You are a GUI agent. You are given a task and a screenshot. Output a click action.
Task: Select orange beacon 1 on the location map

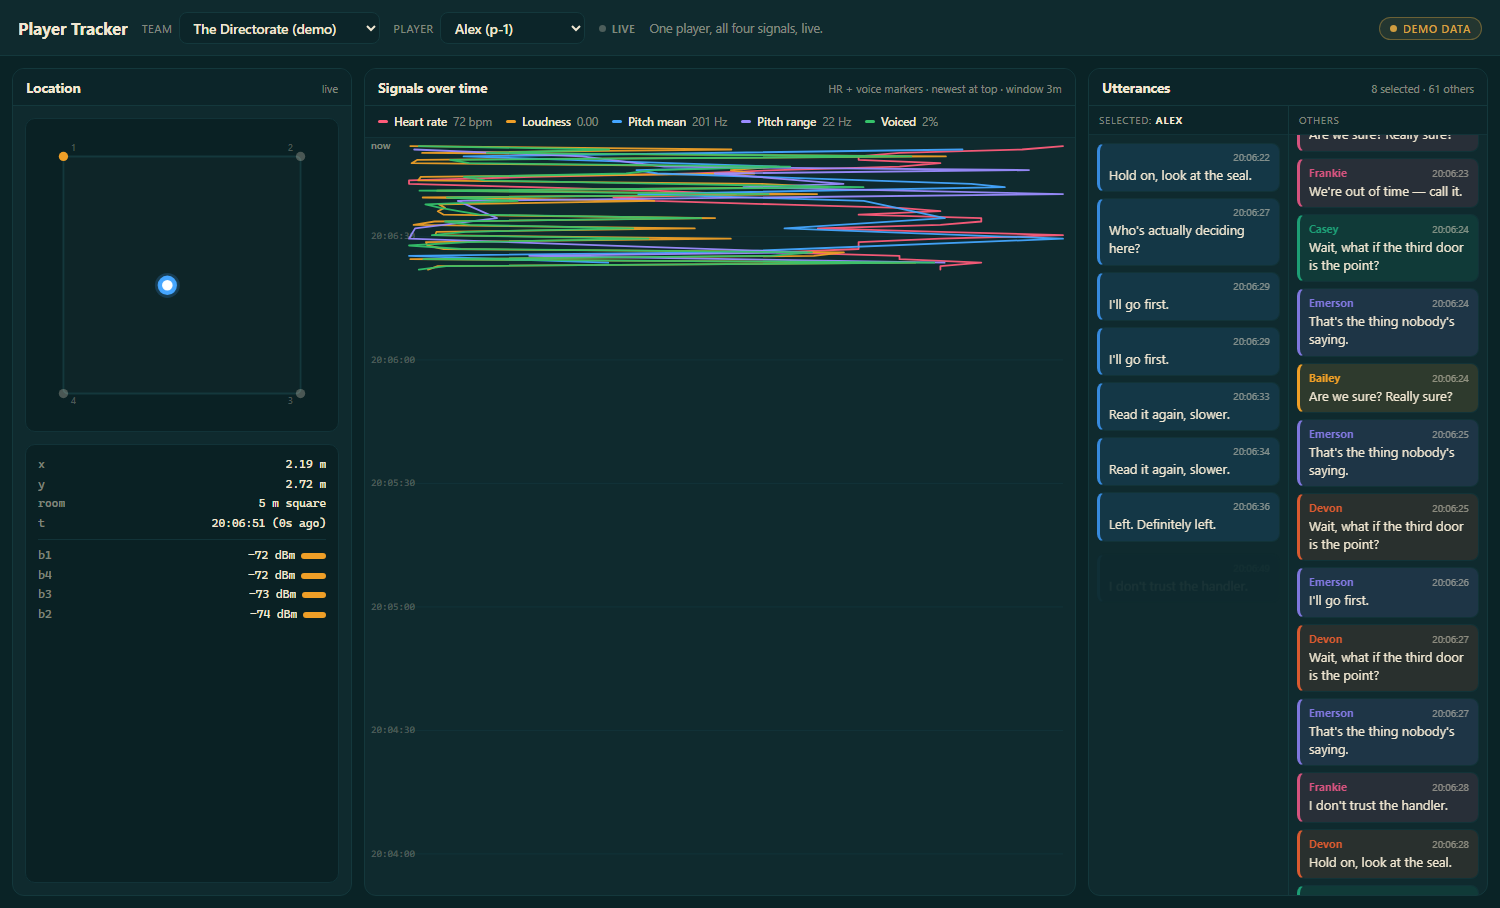63,156
